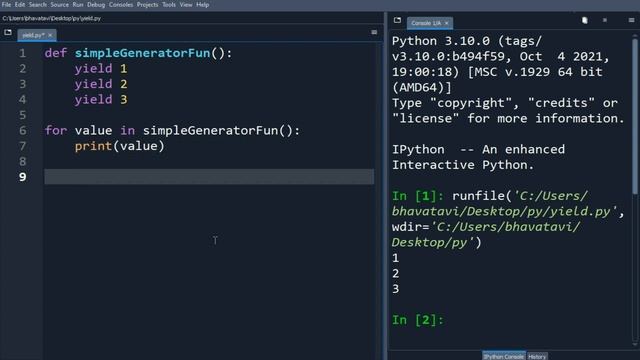The width and height of the screenshot is (640, 360).
Task: Open the Search menu
Action: [38, 5]
